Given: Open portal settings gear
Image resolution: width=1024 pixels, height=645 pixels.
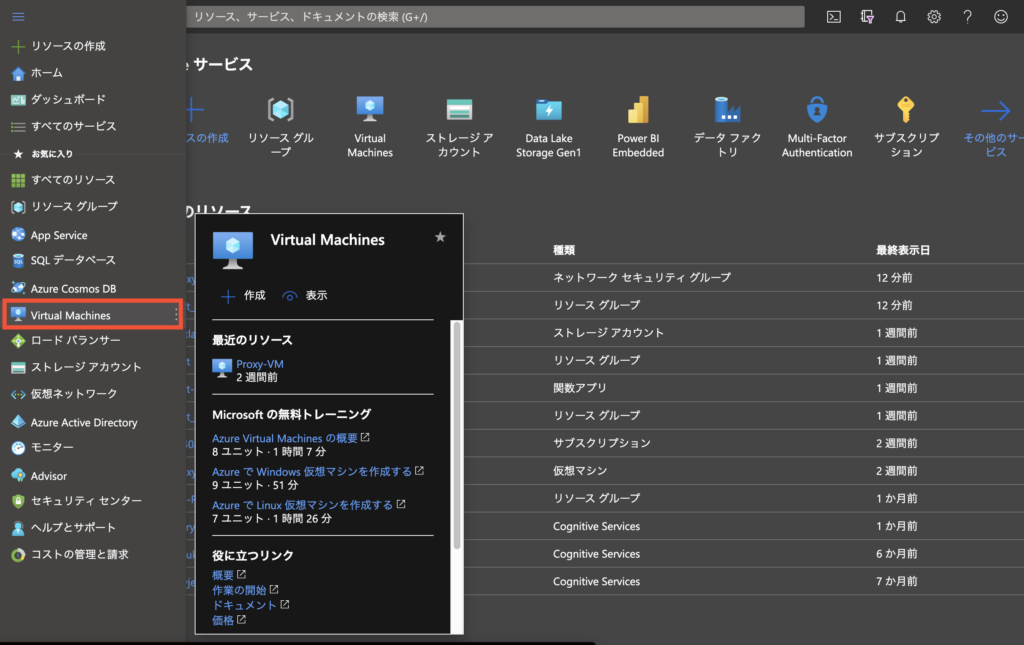Looking at the screenshot, I should 934,17.
